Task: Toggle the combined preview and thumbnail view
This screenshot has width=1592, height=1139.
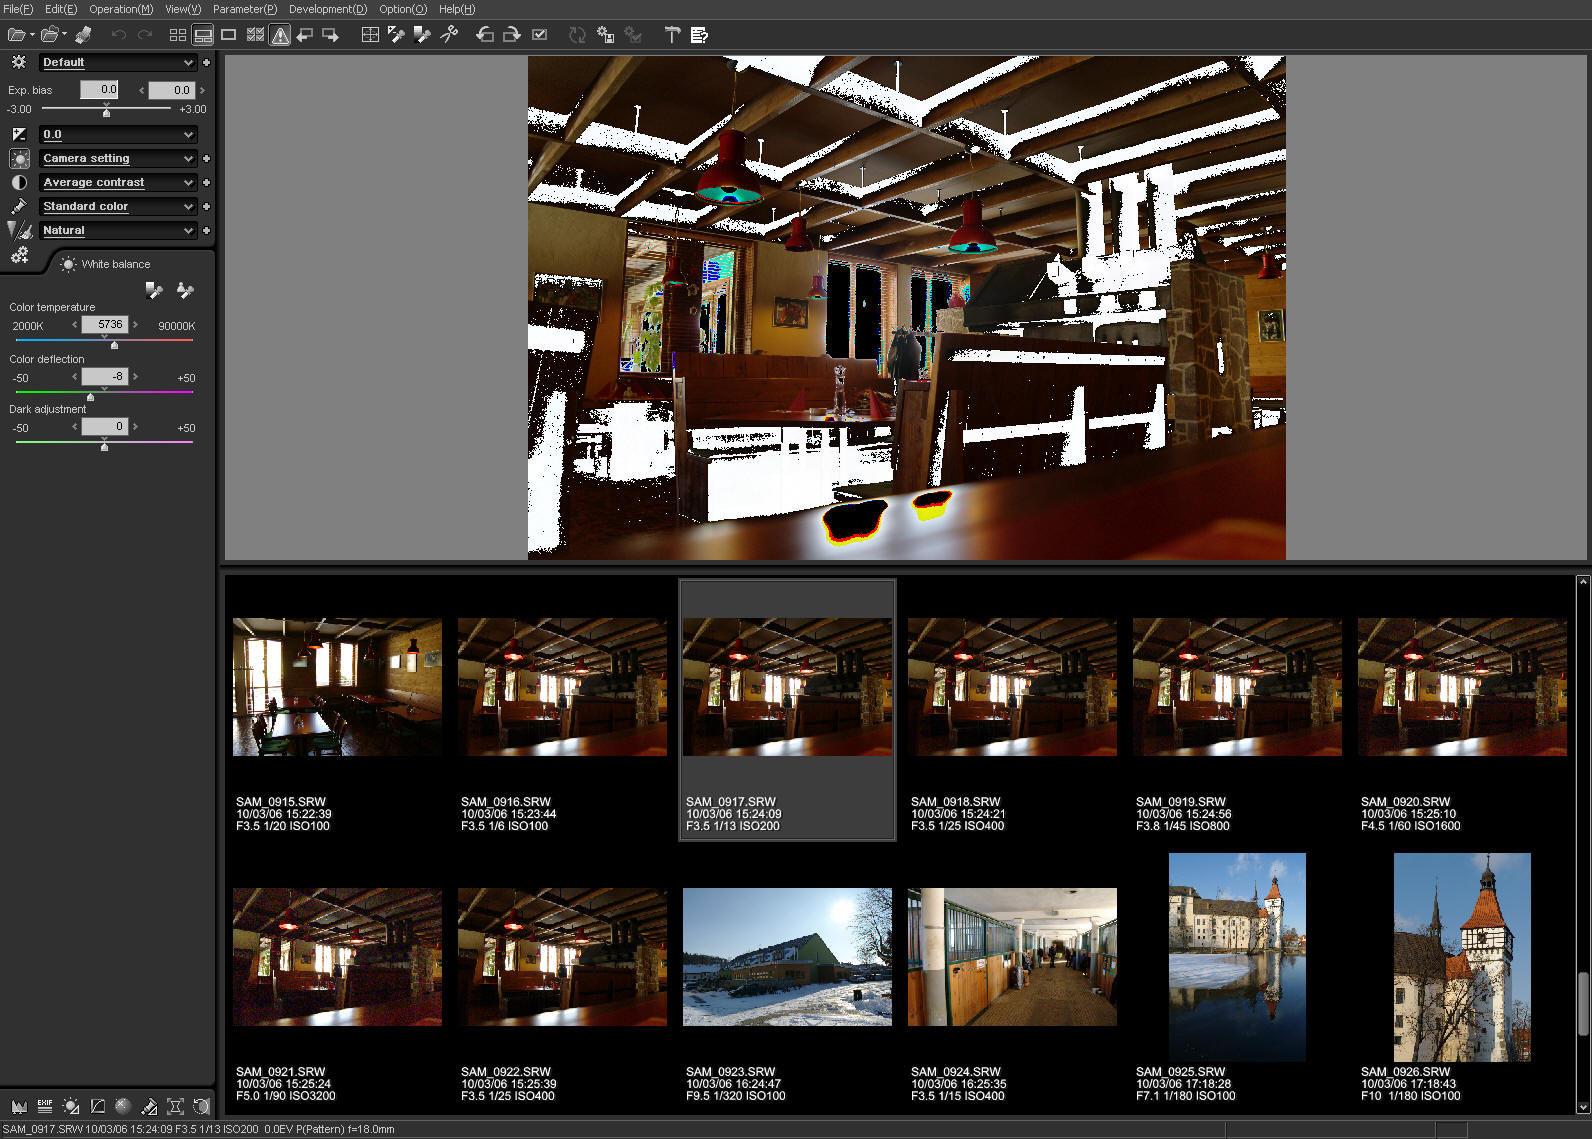Action: point(203,35)
